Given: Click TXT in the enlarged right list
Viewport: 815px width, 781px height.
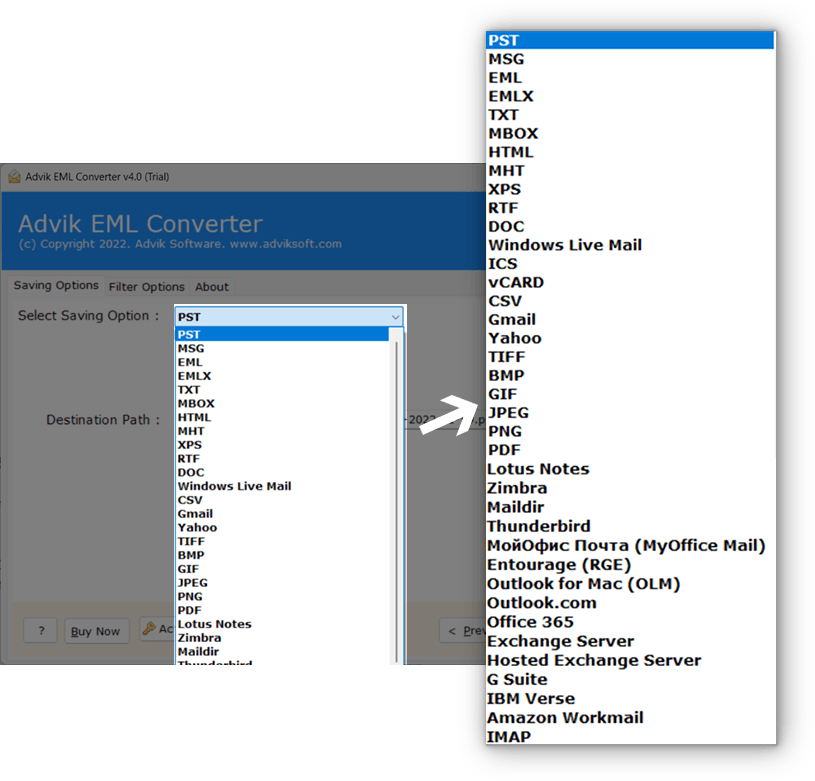Looking at the screenshot, I should [x=630, y=114].
